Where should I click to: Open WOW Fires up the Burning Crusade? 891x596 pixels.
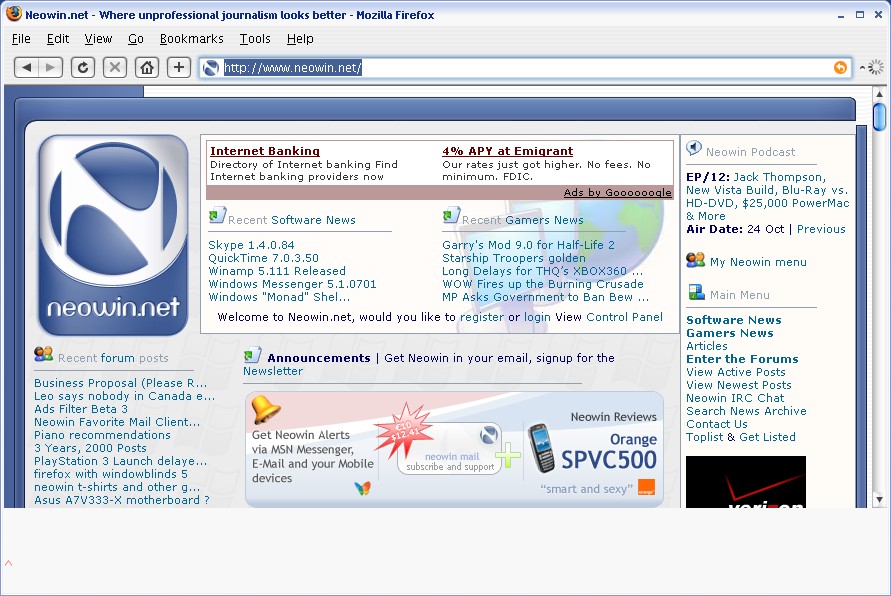click(543, 284)
